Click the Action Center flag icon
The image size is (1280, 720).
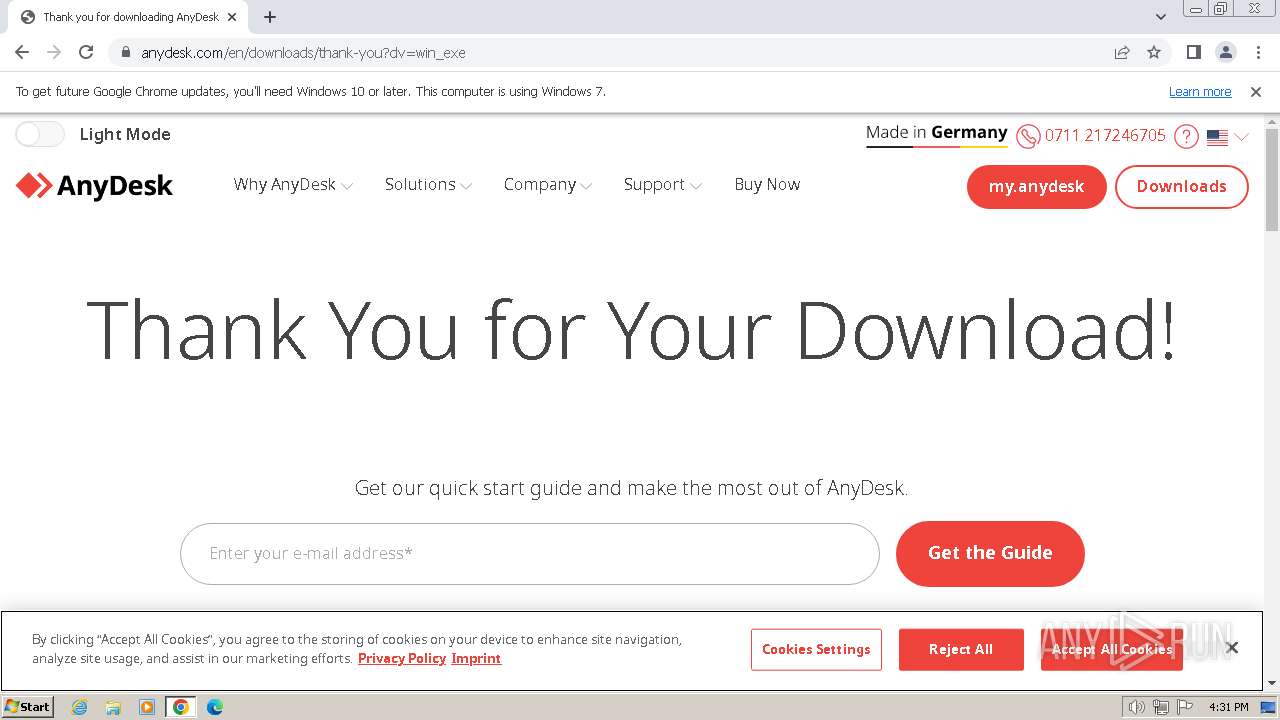pos(1185,707)
